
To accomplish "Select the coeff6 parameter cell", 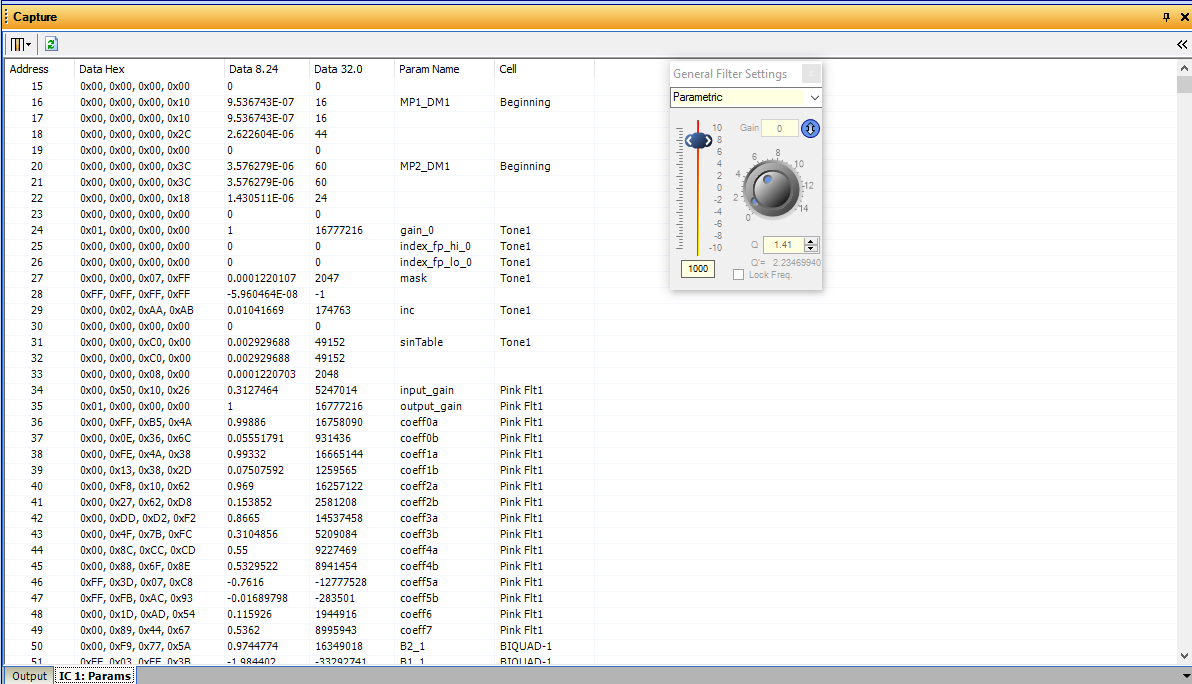I will (x=416, y=614).
